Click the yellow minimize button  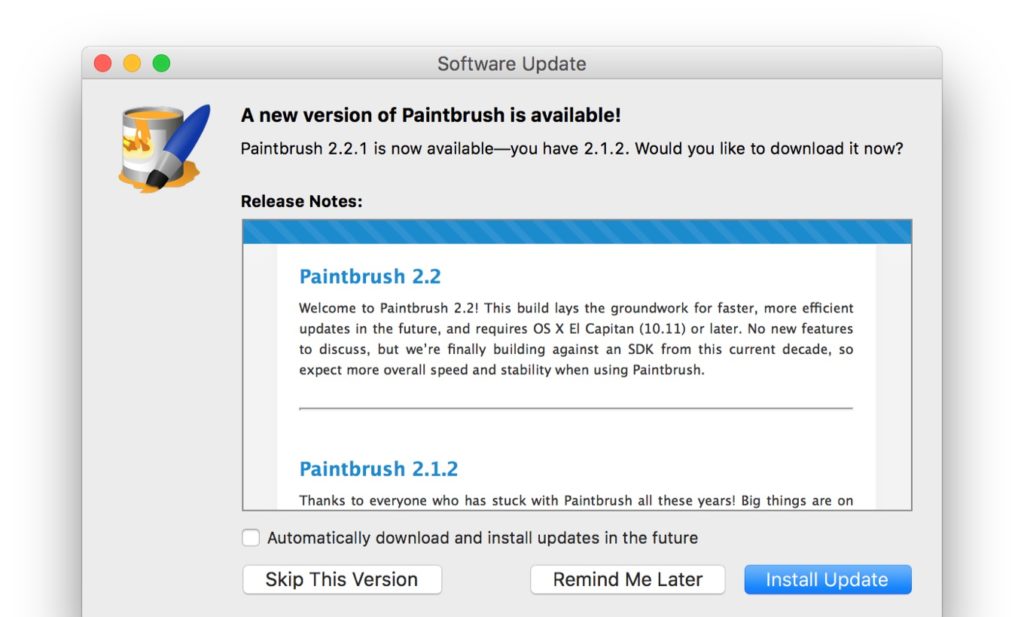pyautogui.click(x=132, y=62)
